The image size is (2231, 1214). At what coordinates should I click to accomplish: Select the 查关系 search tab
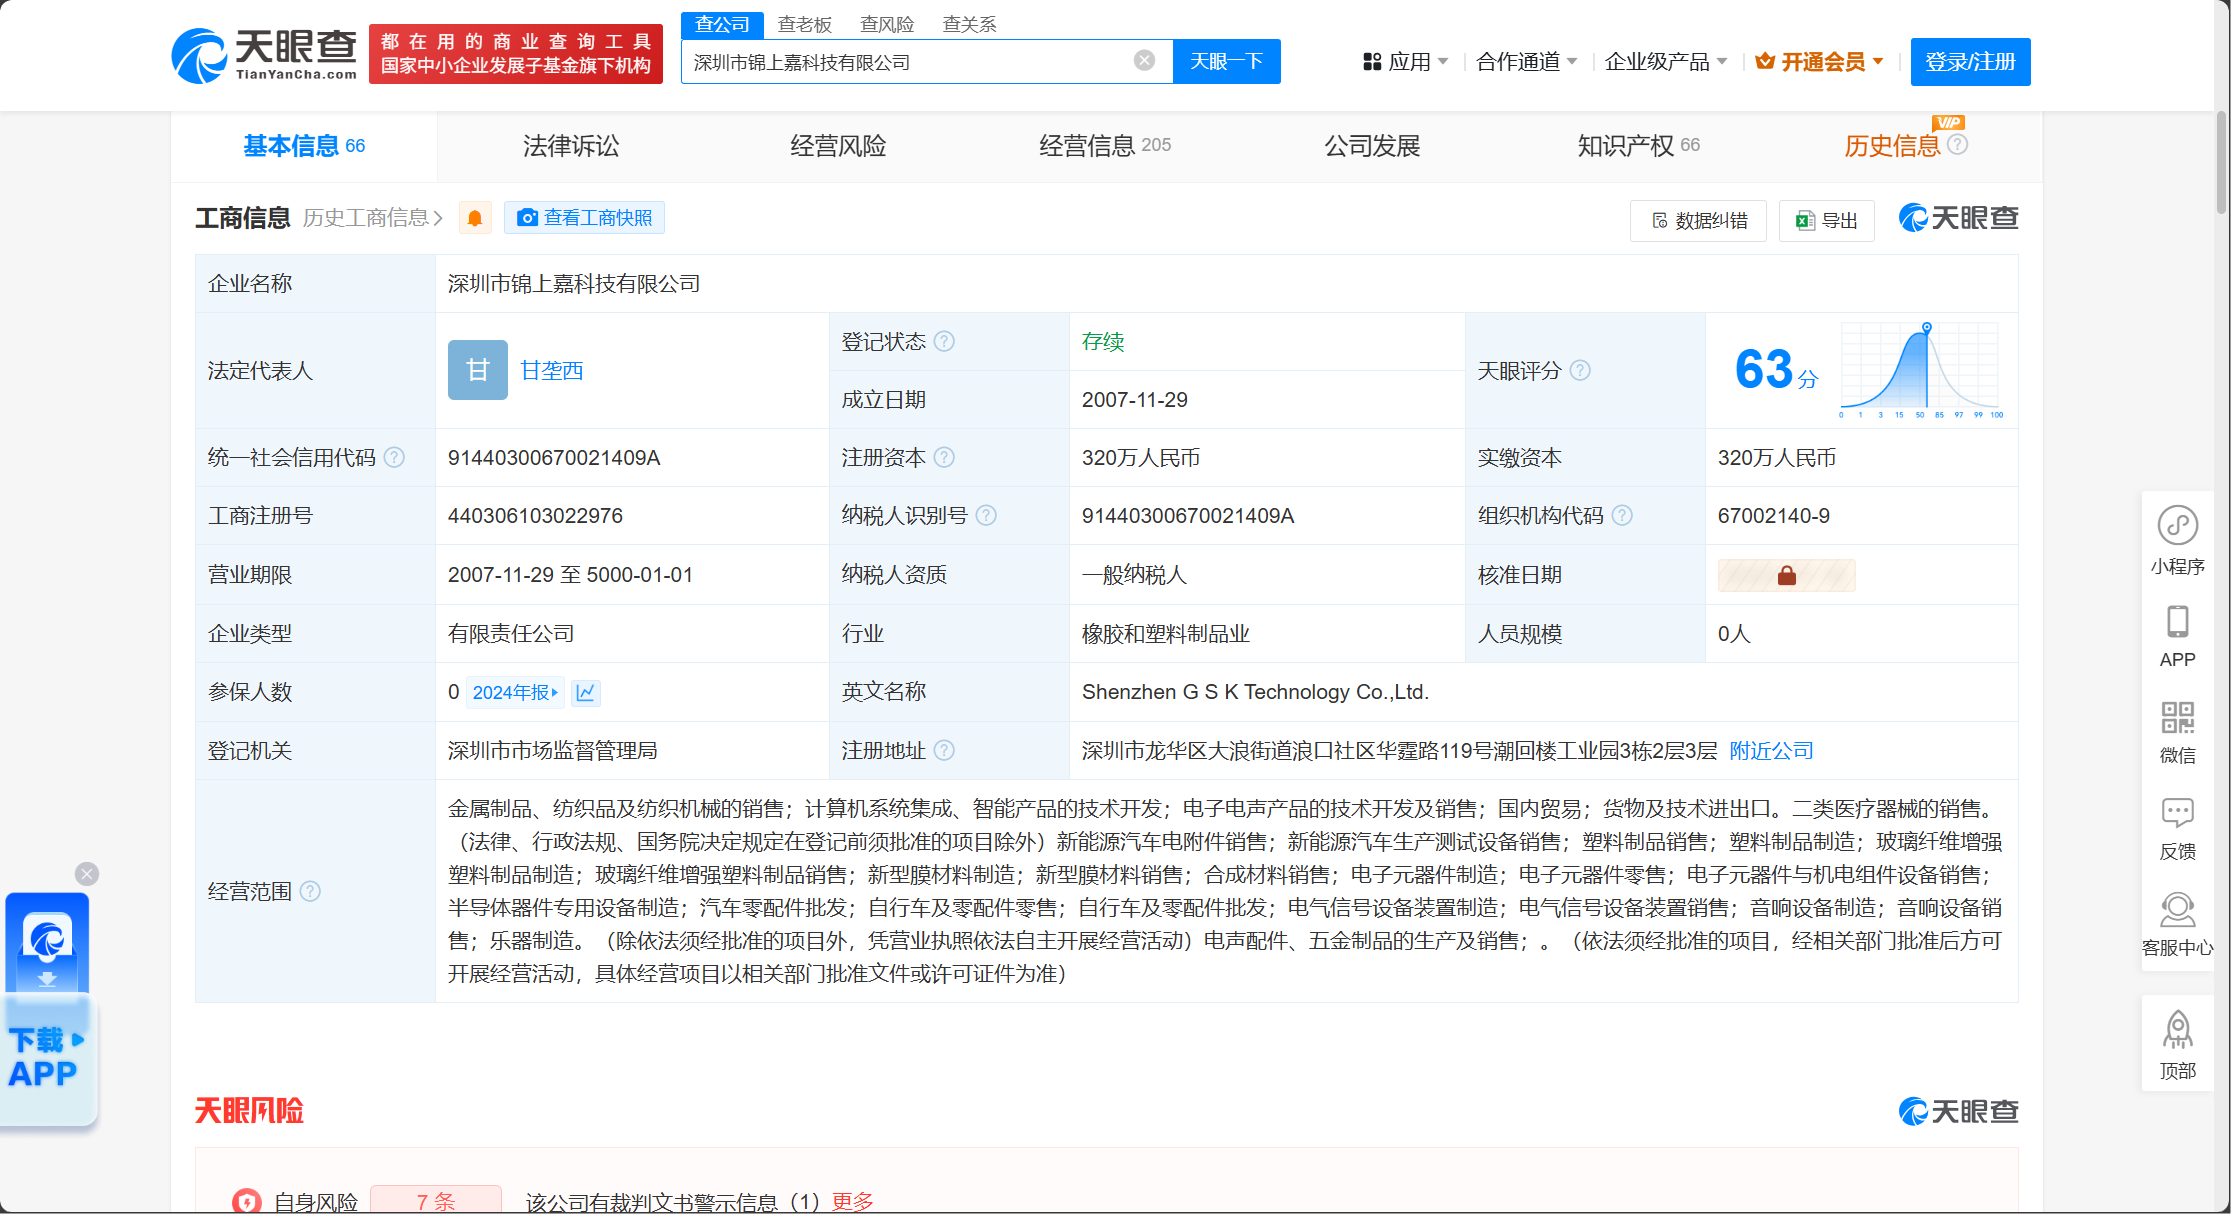click(969, 24)
